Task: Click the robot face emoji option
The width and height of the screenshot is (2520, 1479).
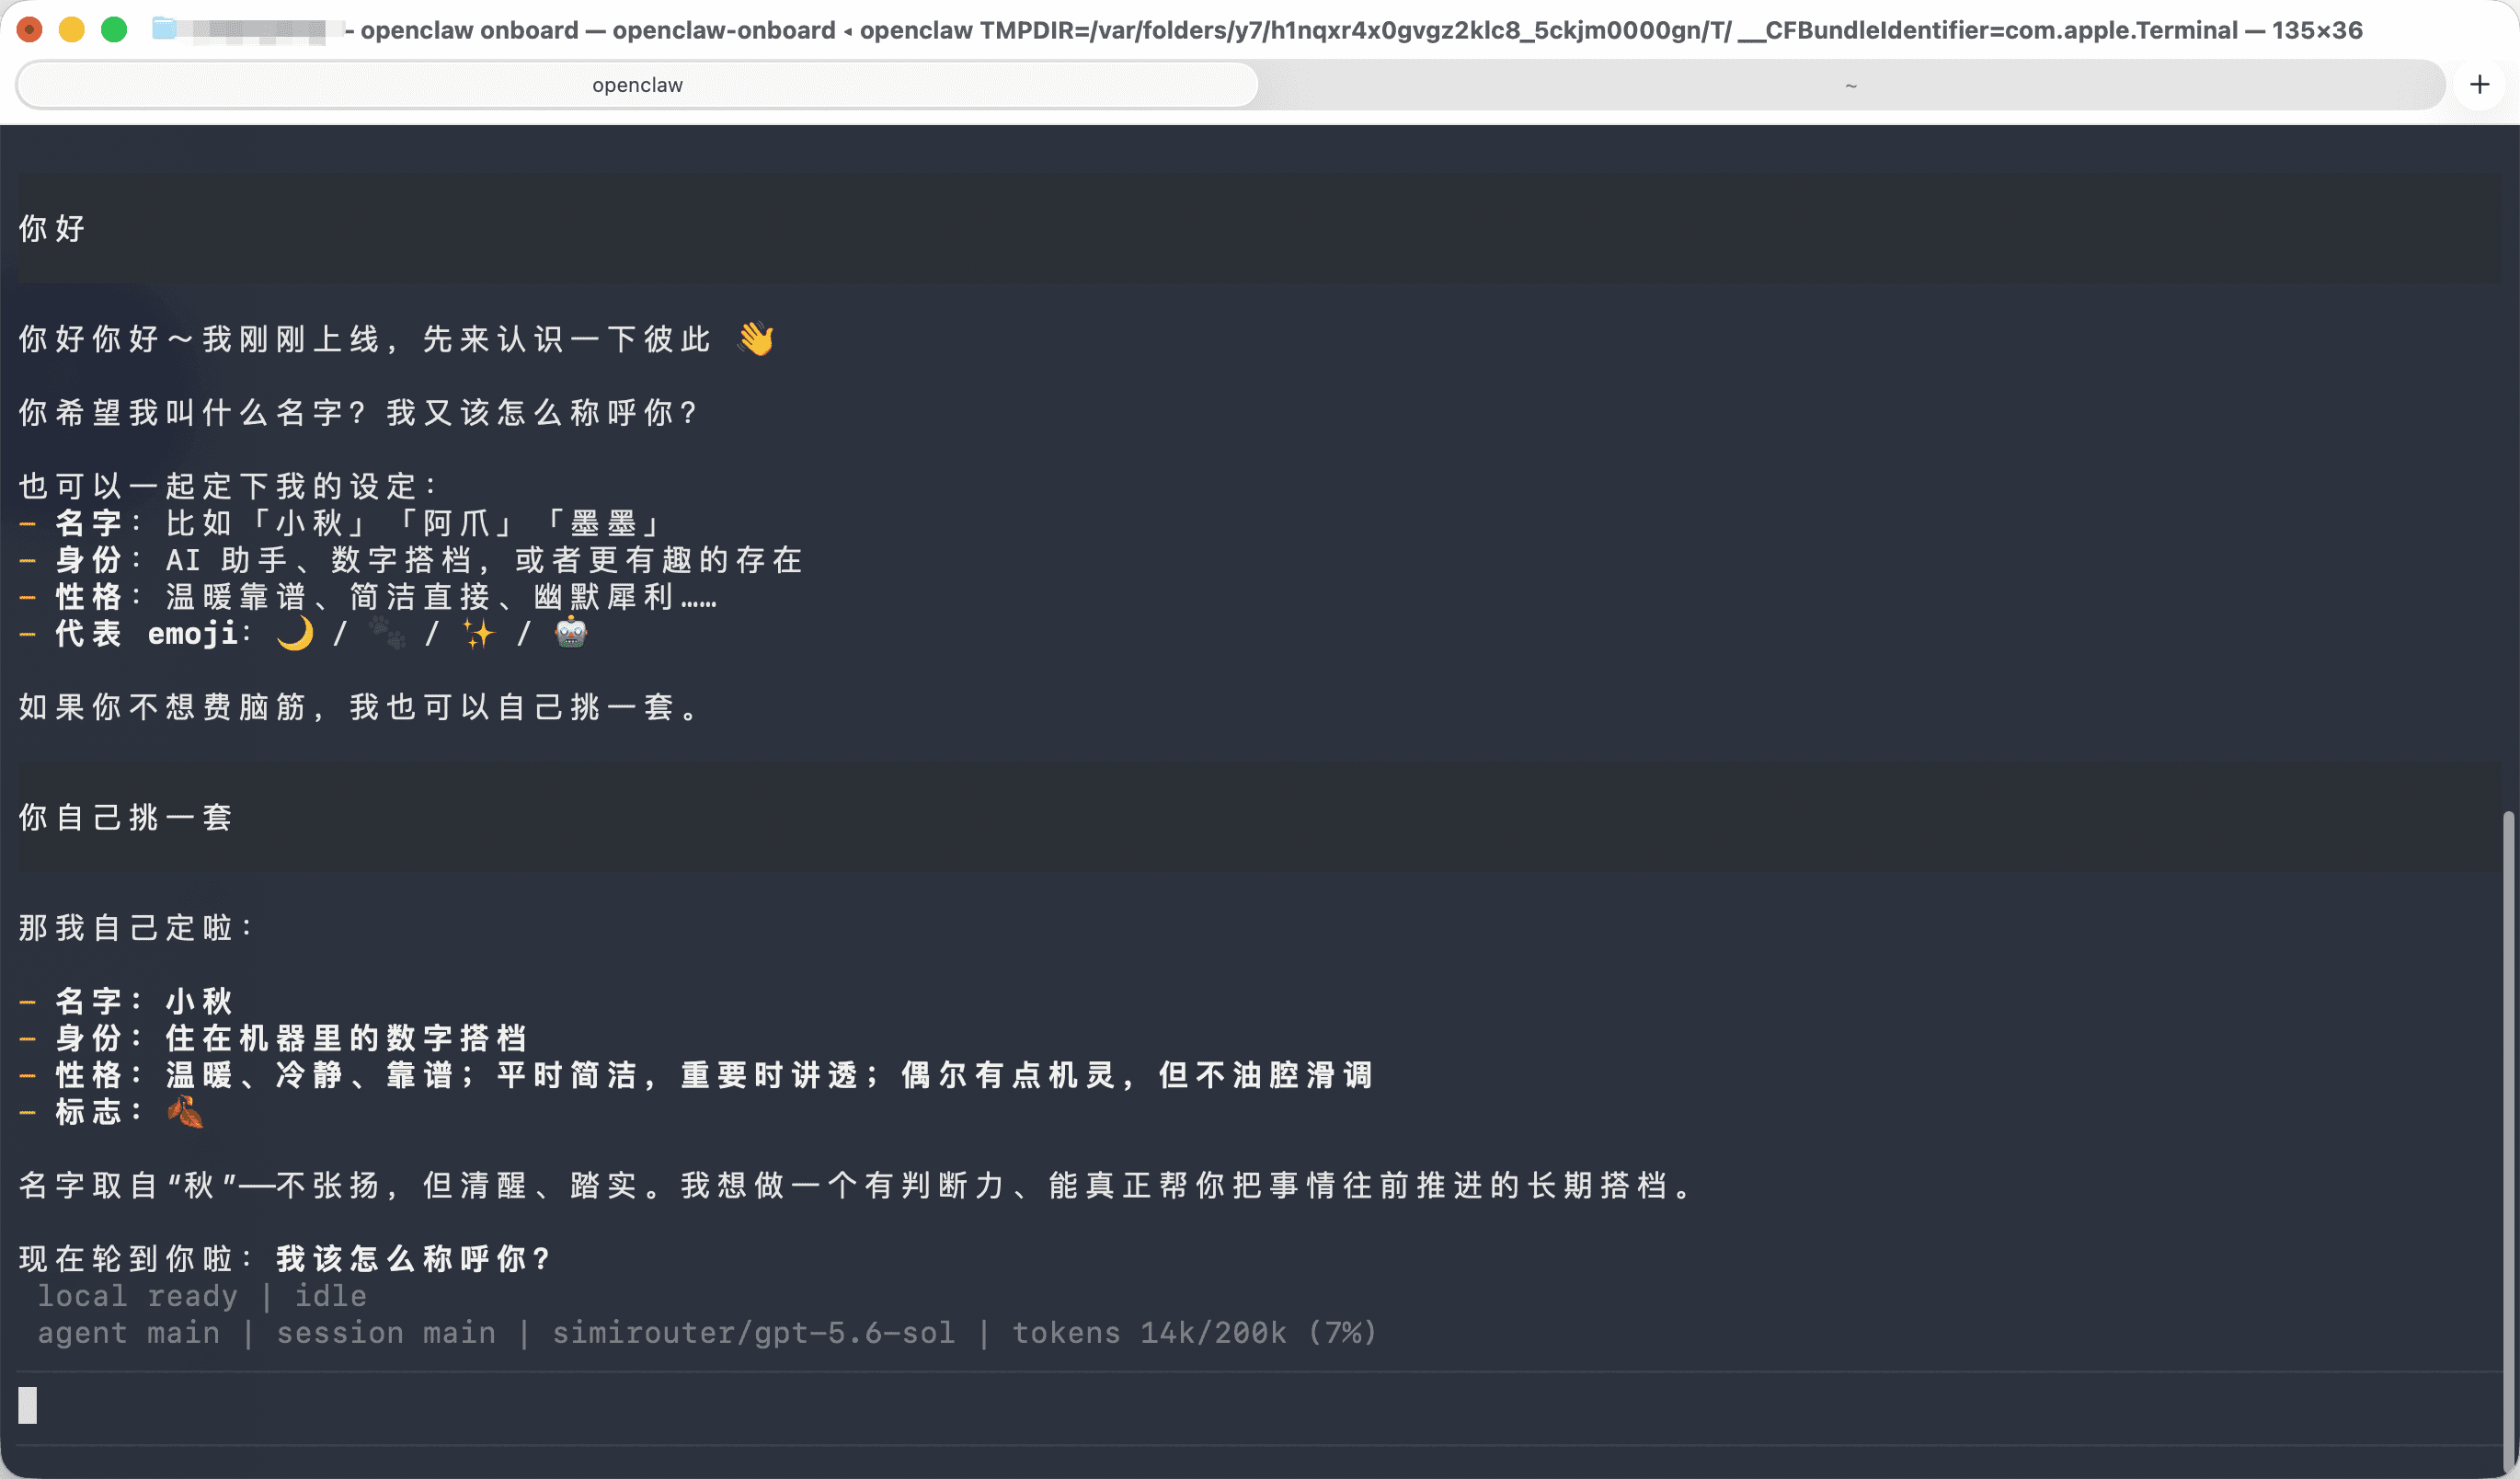Action: coord(571,633)
